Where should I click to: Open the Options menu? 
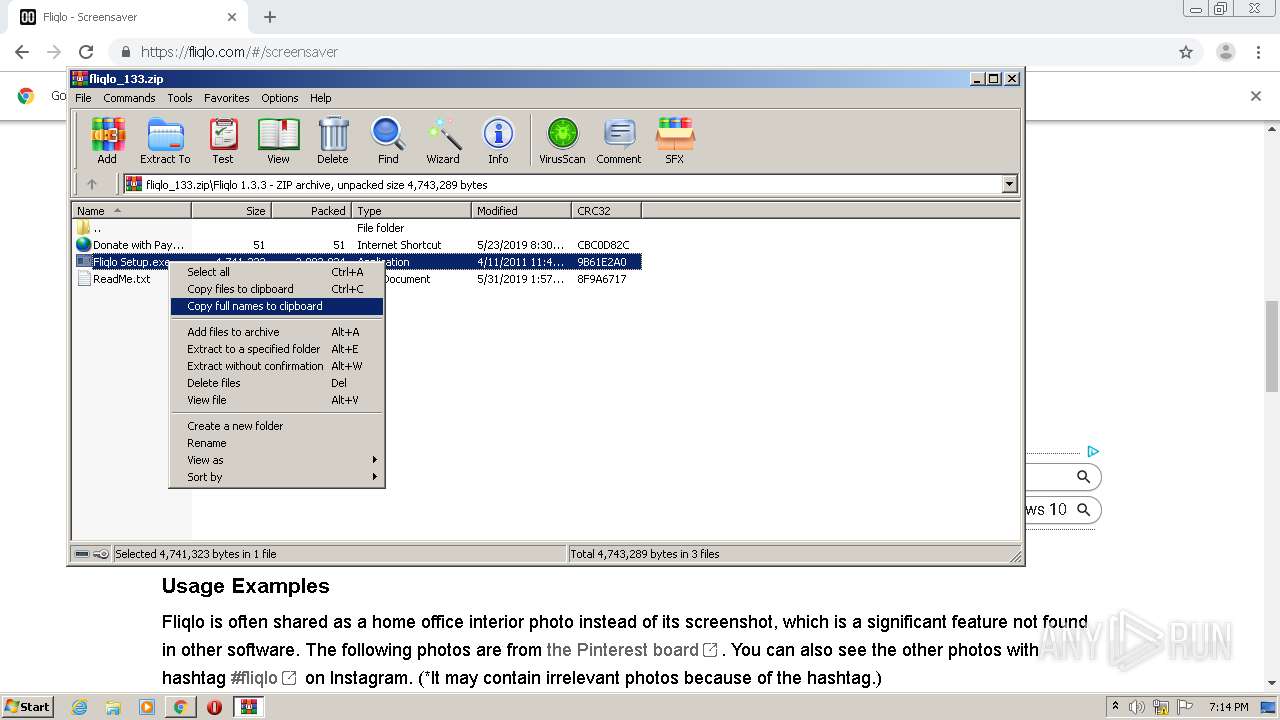pos(280,98)
